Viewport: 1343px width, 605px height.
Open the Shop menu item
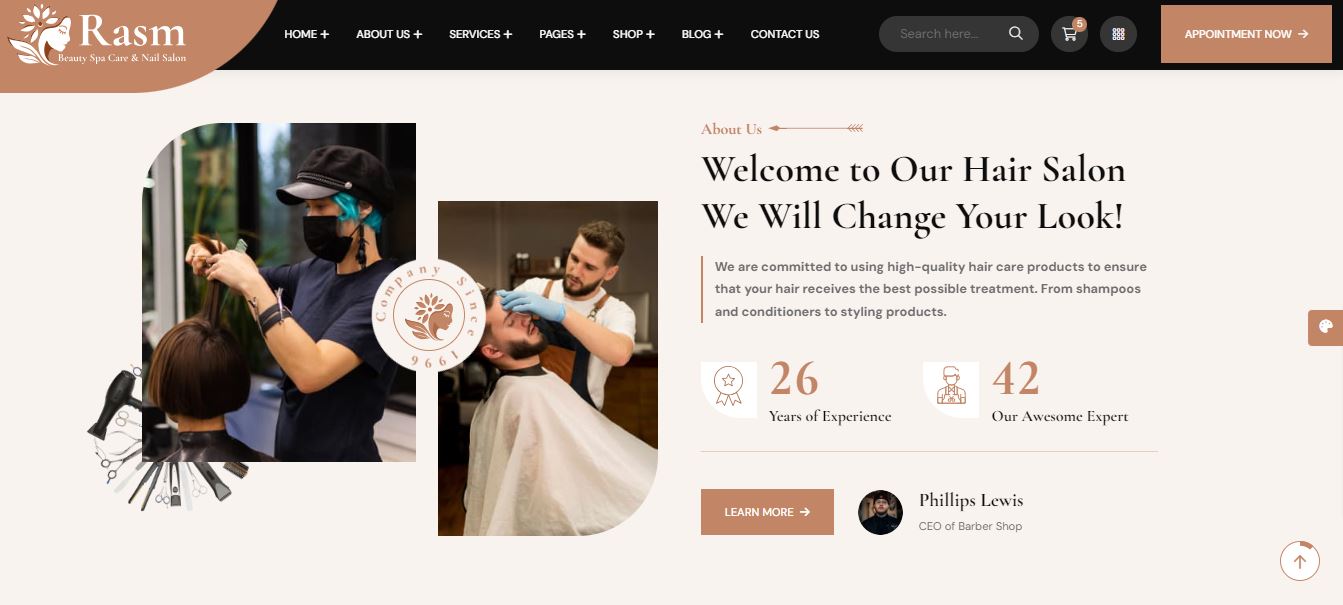(634, 34)
